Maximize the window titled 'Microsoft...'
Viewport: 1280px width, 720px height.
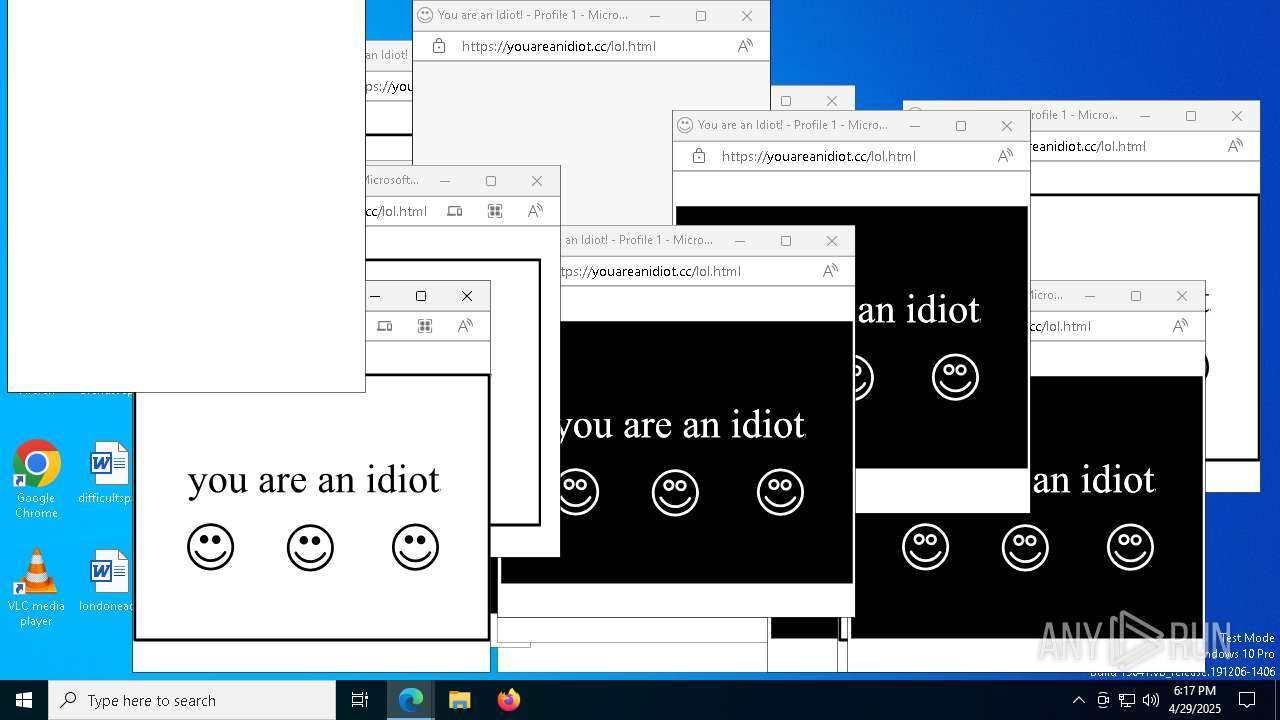pos(491,181)
